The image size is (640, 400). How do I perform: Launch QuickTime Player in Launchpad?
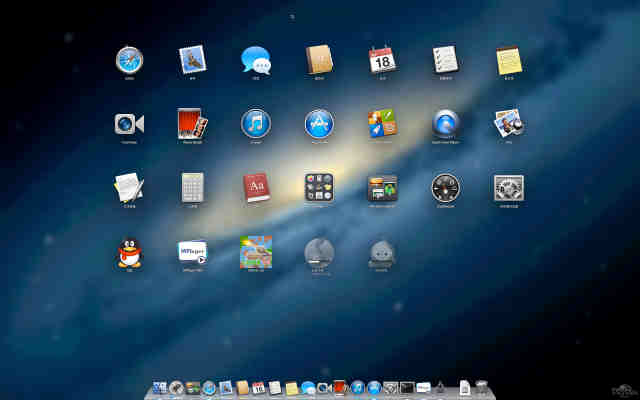click(x=446, y=124)
